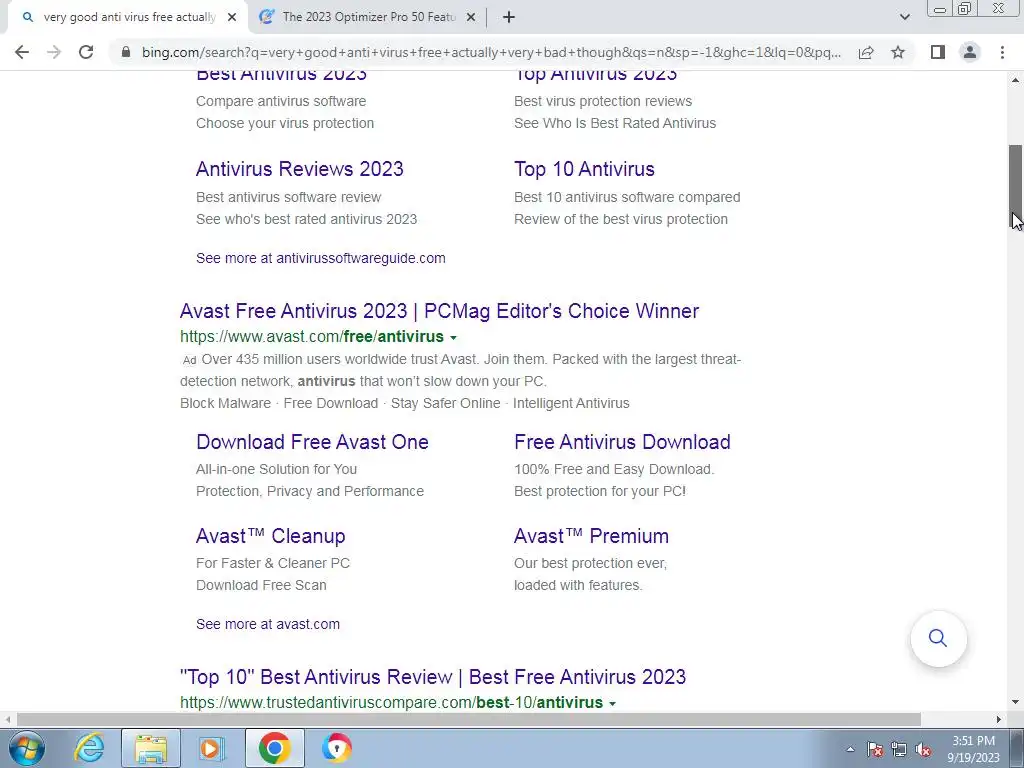1024x768 pixels.
Task: Click the 'Best virus protection reviews' text
Action: point(603,101)
